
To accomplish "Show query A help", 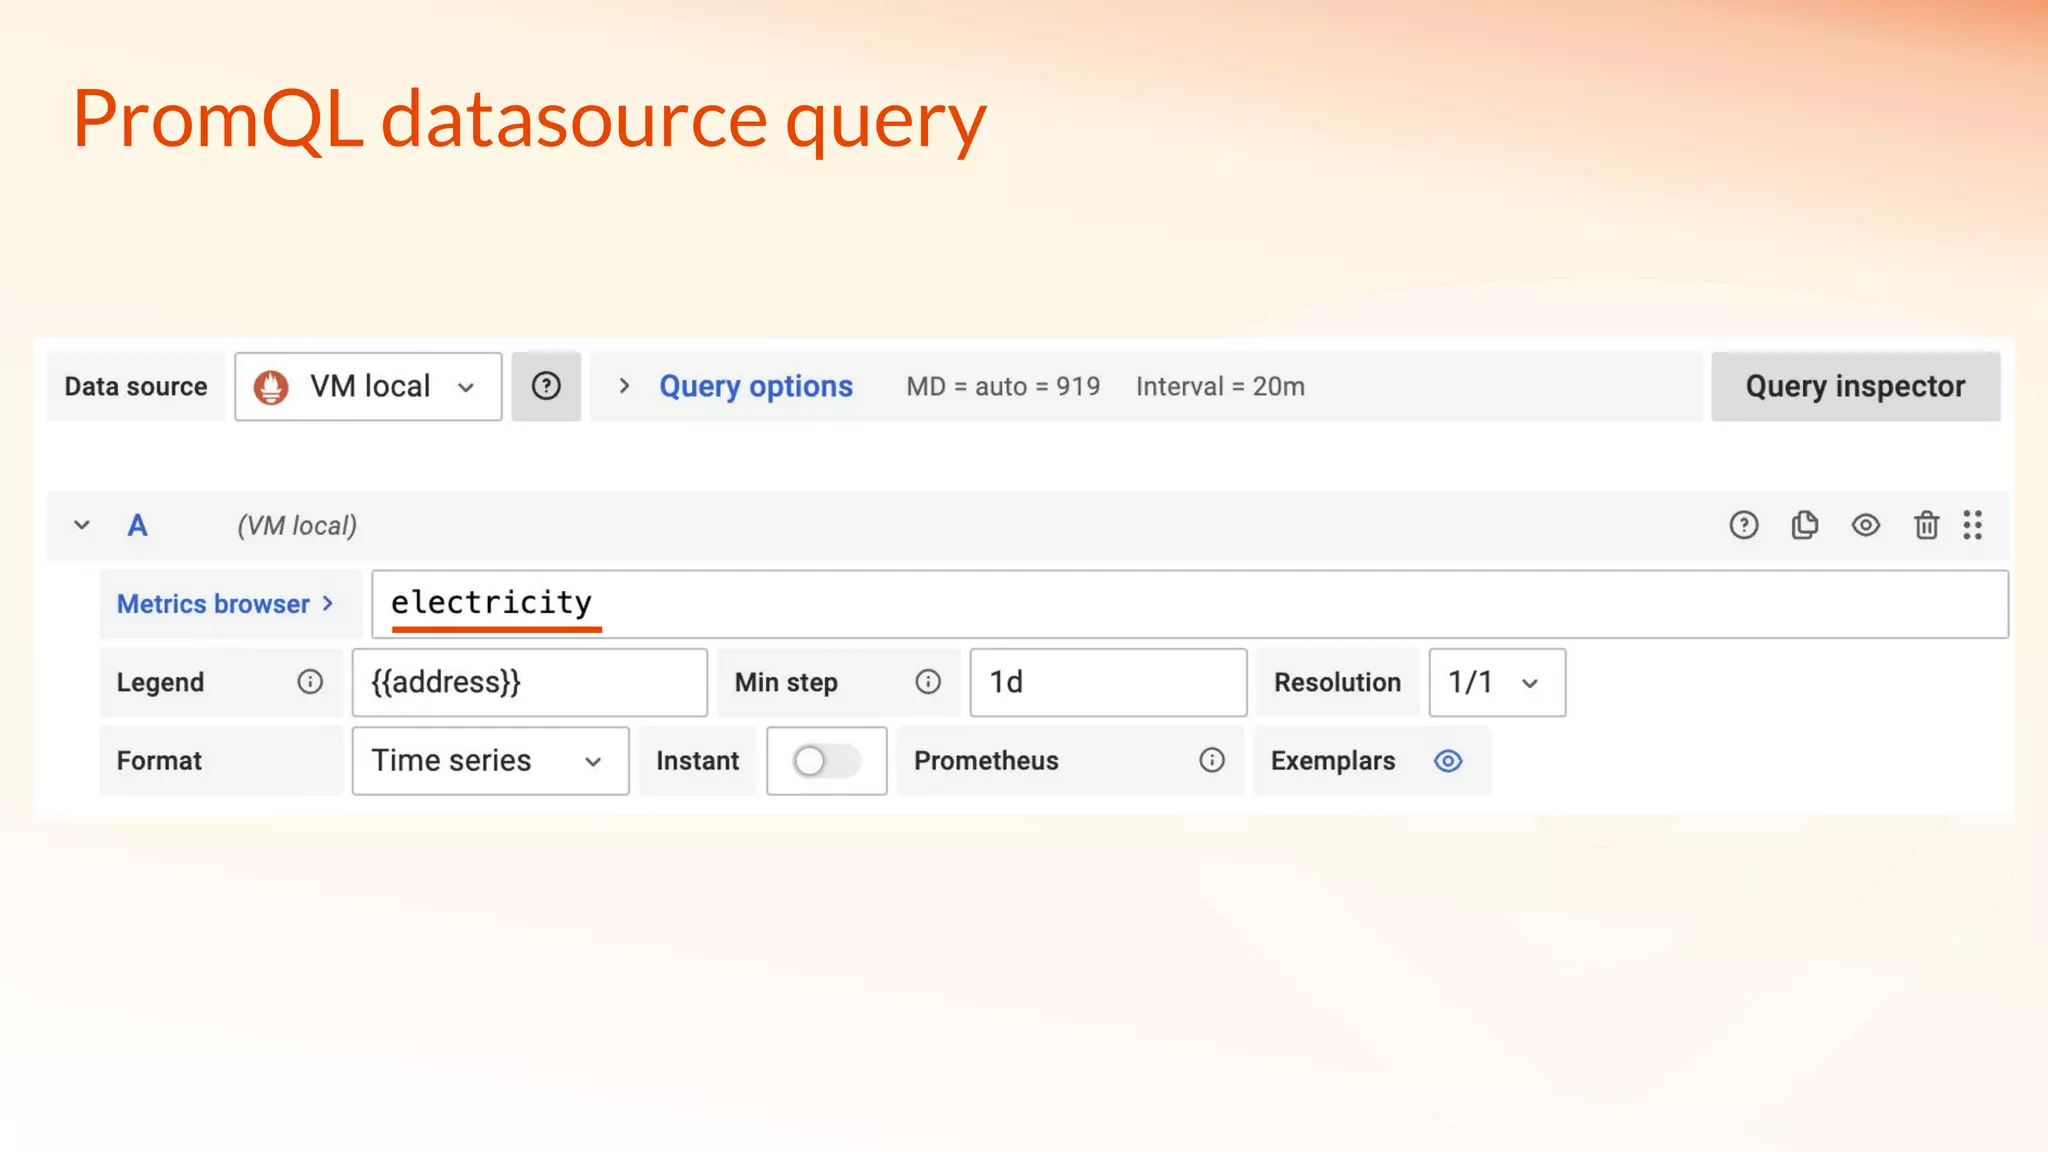I will pyautogui.click(x=1744, y=525).
